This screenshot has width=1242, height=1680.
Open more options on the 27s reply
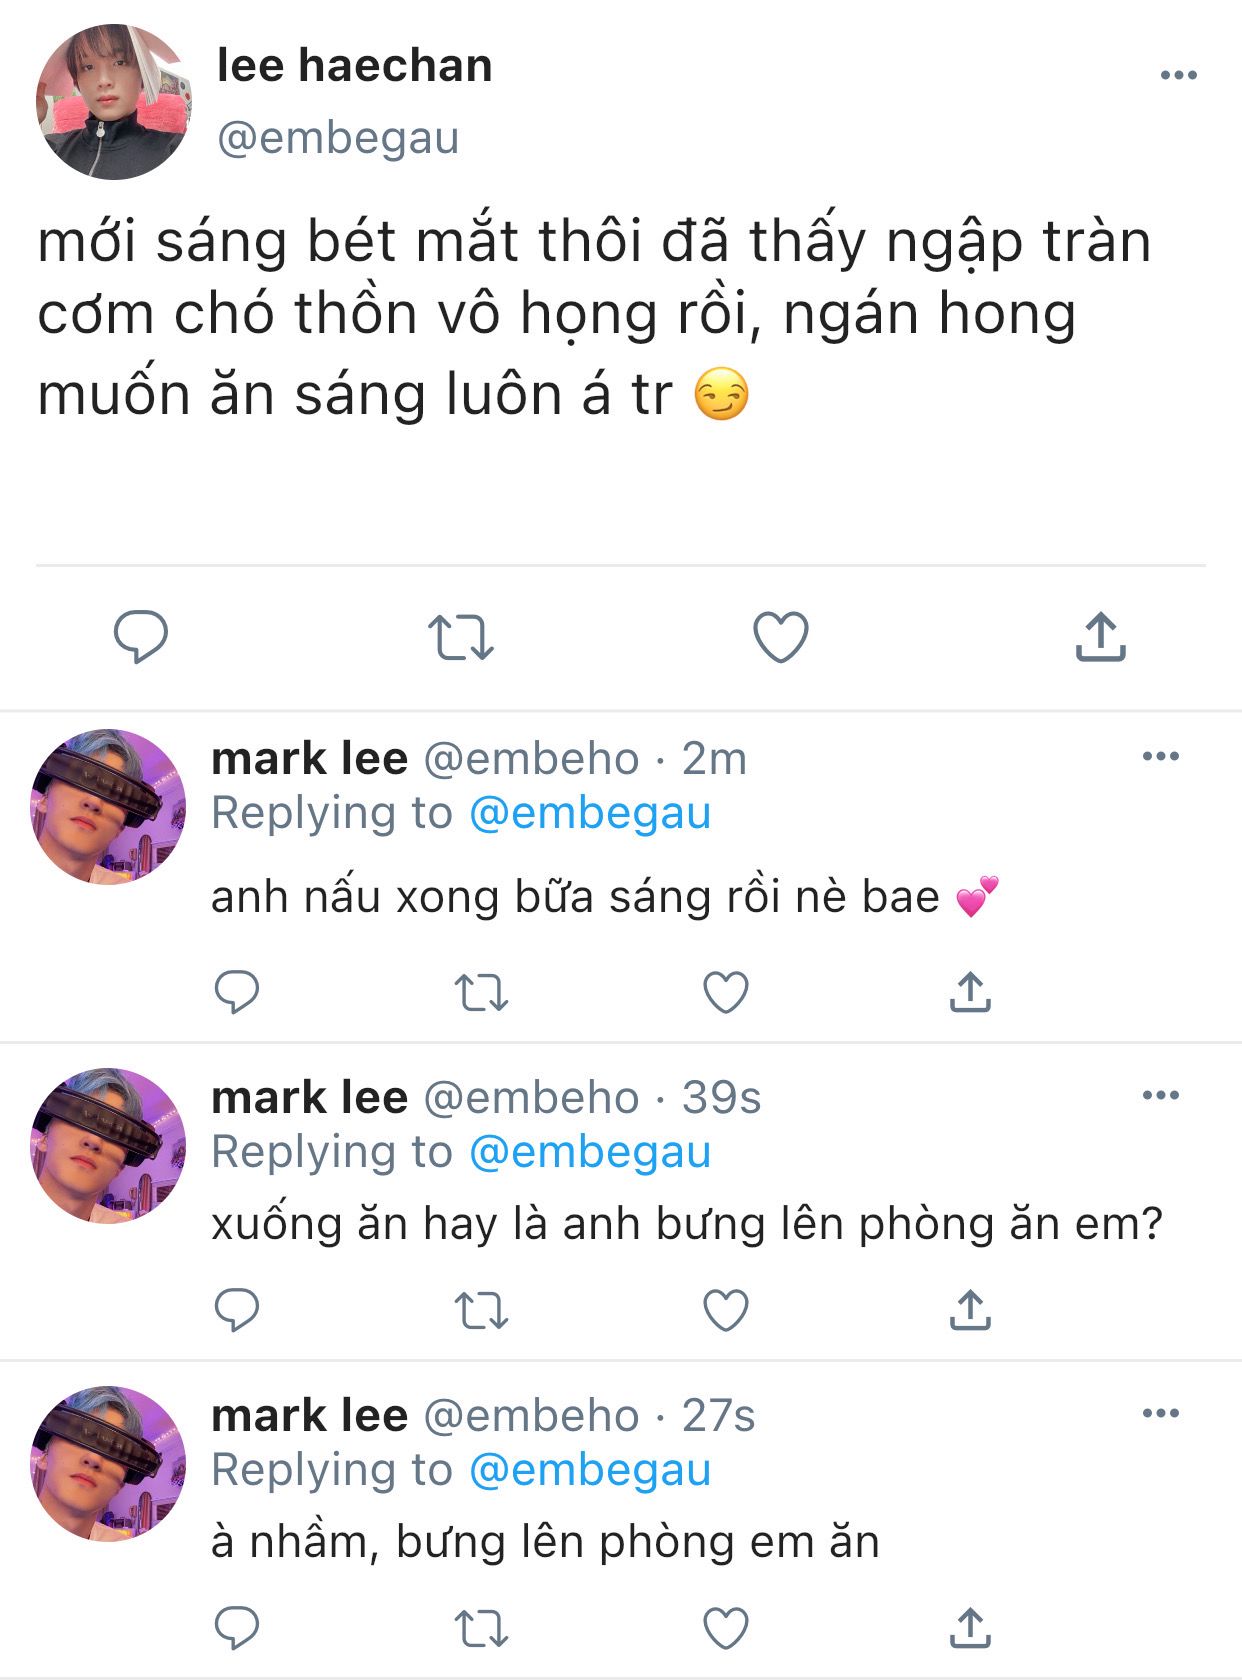coord(1160,1413)
